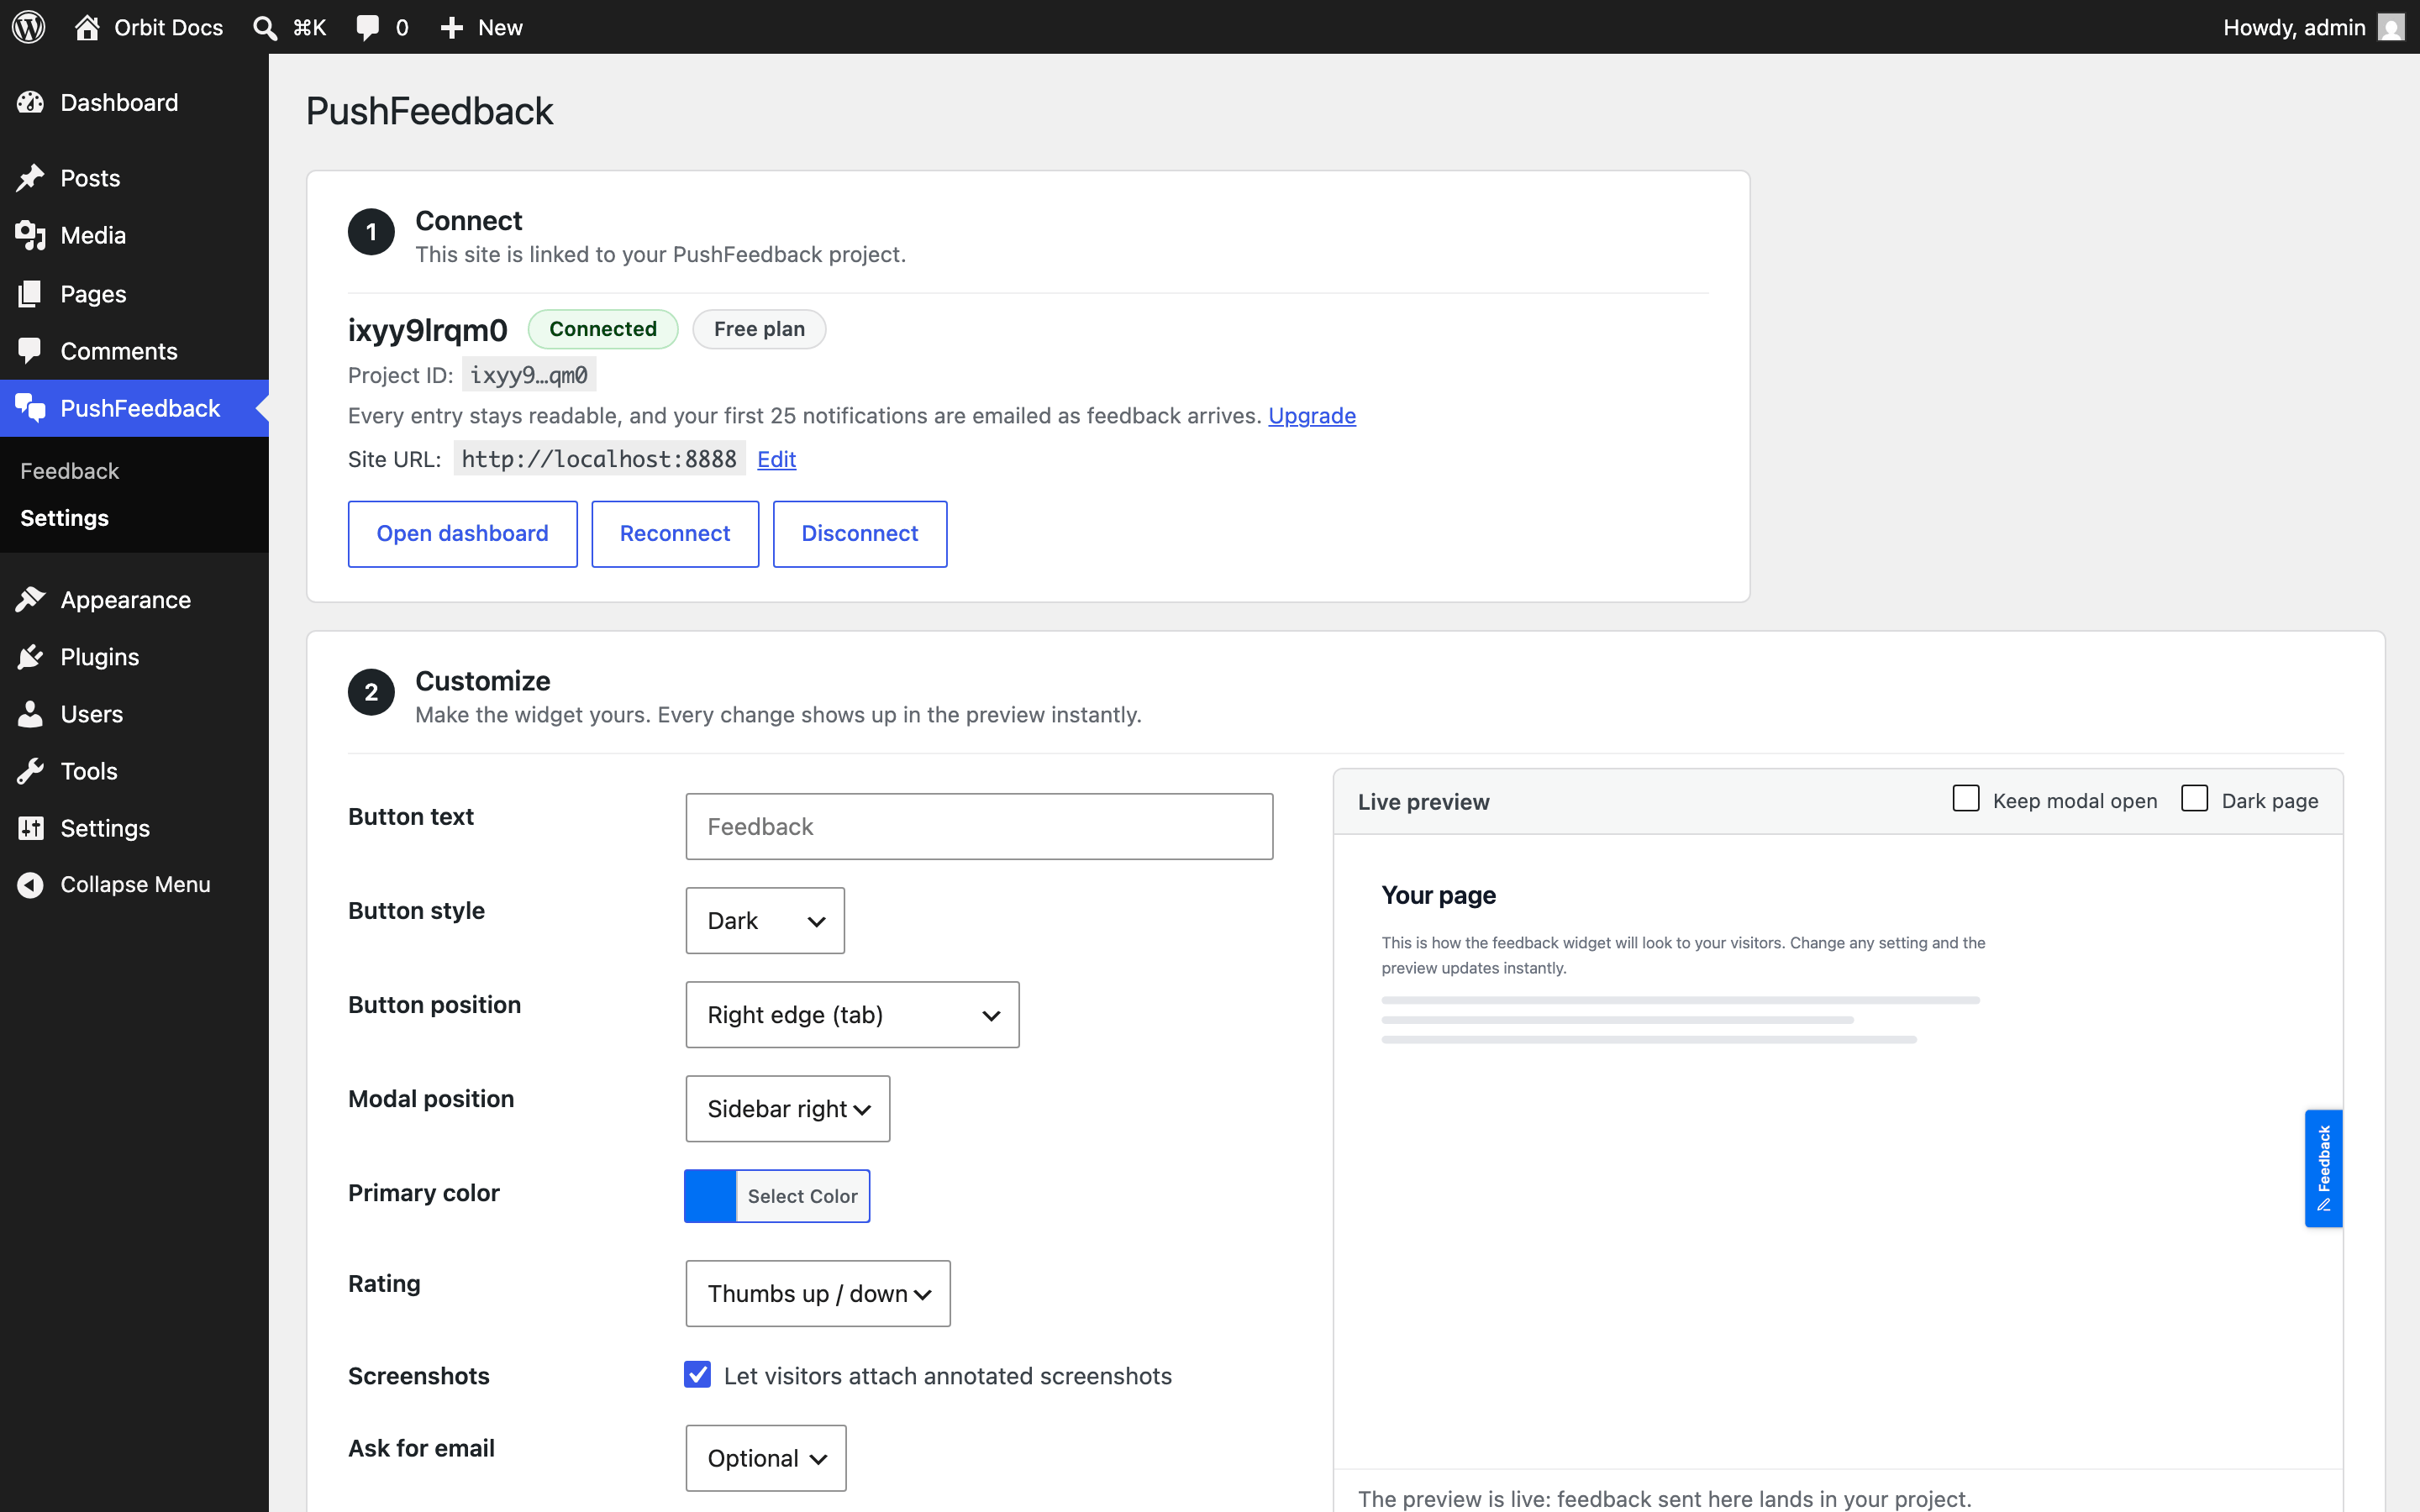Click the Posts pin icon
This screenshot has height=1512, width=2420.
pos(31,178)
